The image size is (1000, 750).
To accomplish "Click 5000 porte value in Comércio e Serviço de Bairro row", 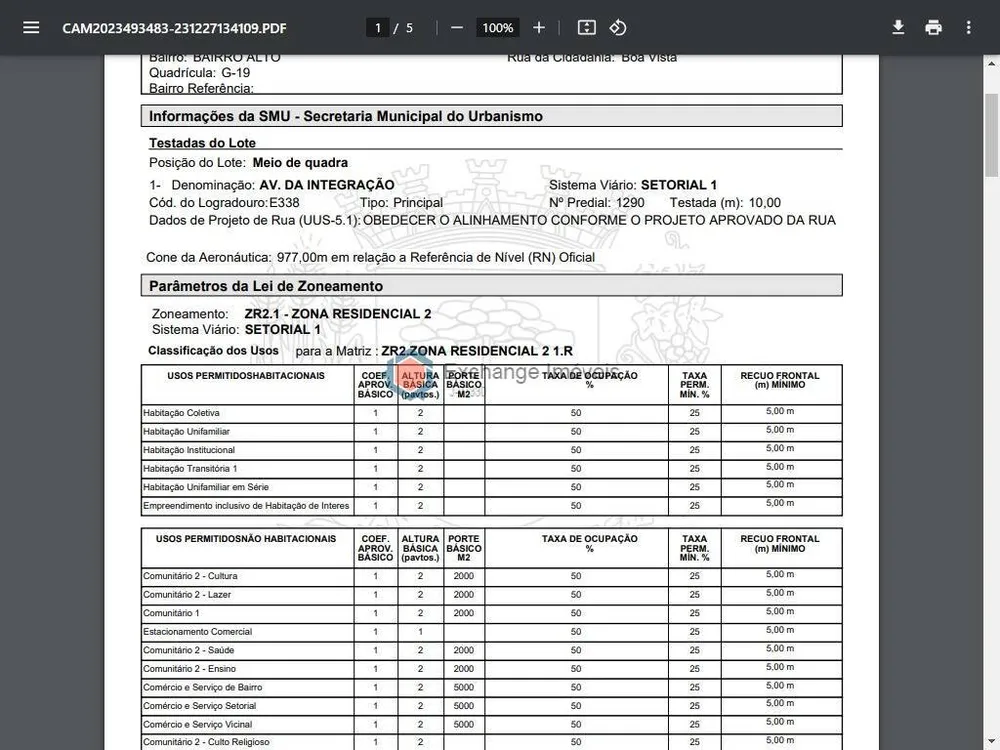I will point(464,688).
